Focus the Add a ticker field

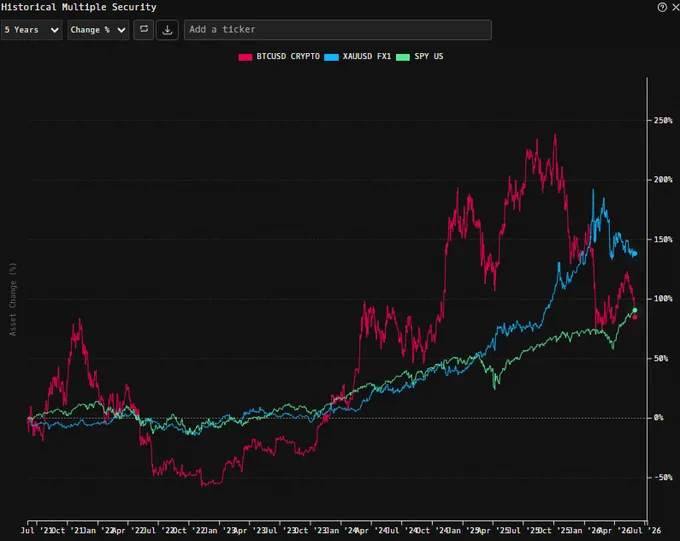click(x=338, y=30)
